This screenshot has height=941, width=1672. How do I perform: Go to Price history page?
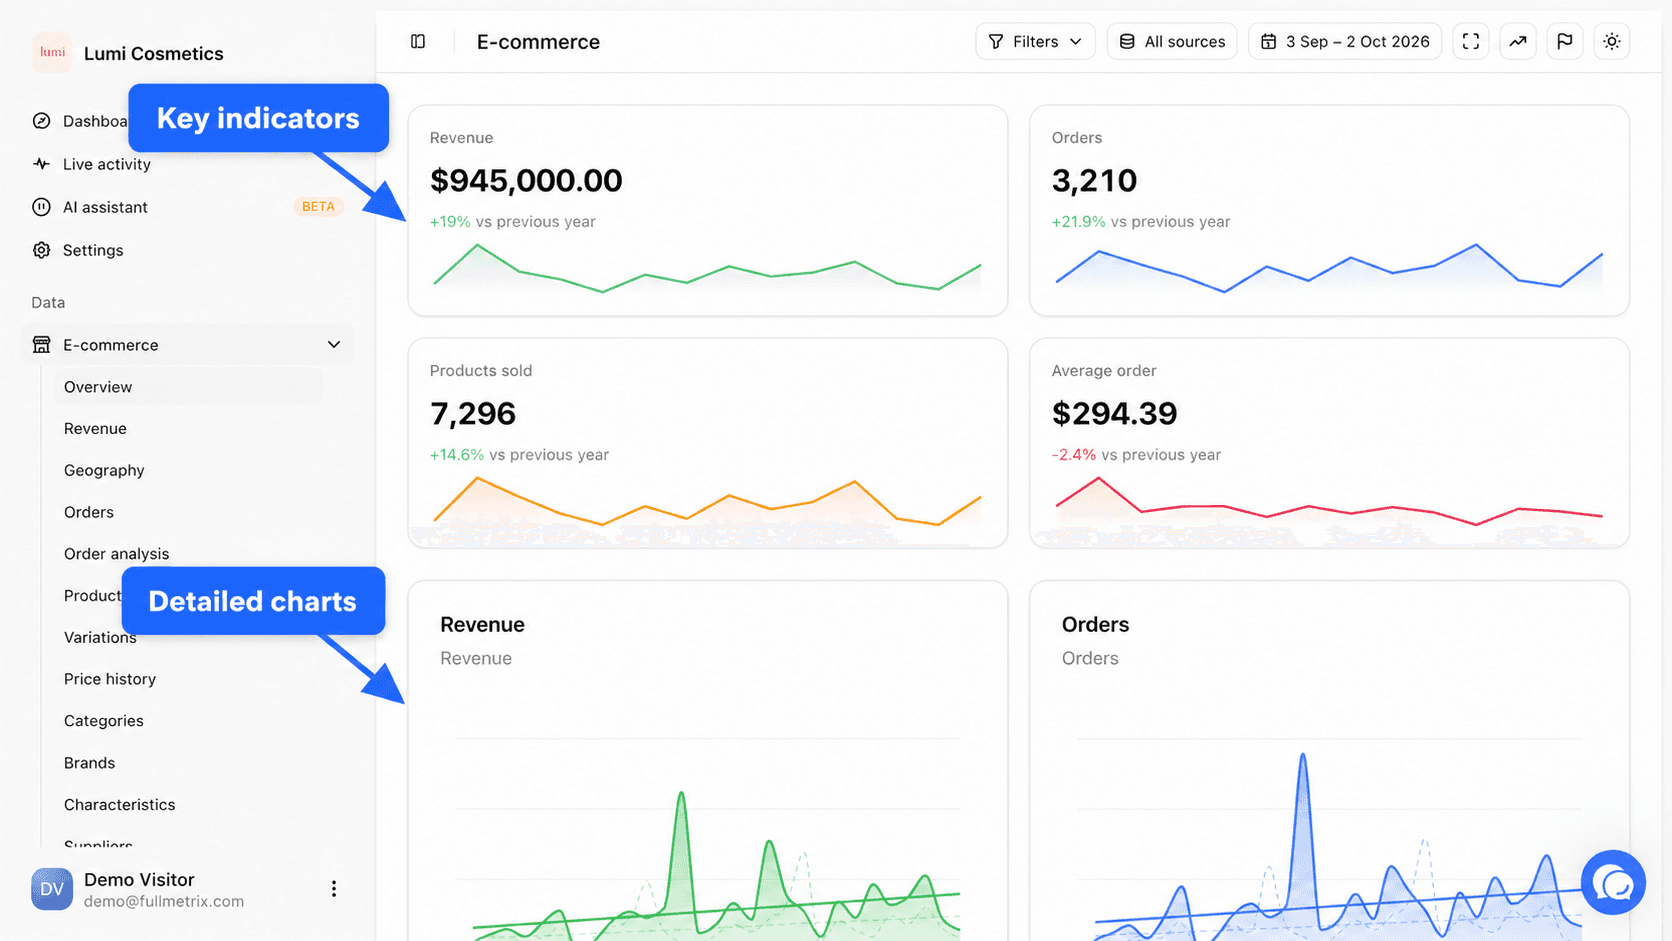click(x=110, y=679)
